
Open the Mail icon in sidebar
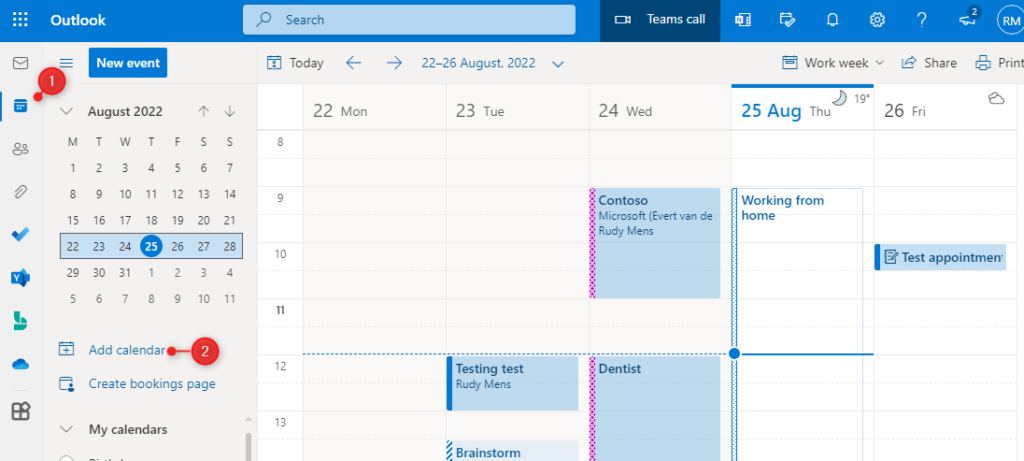click(x=20, y=63)
